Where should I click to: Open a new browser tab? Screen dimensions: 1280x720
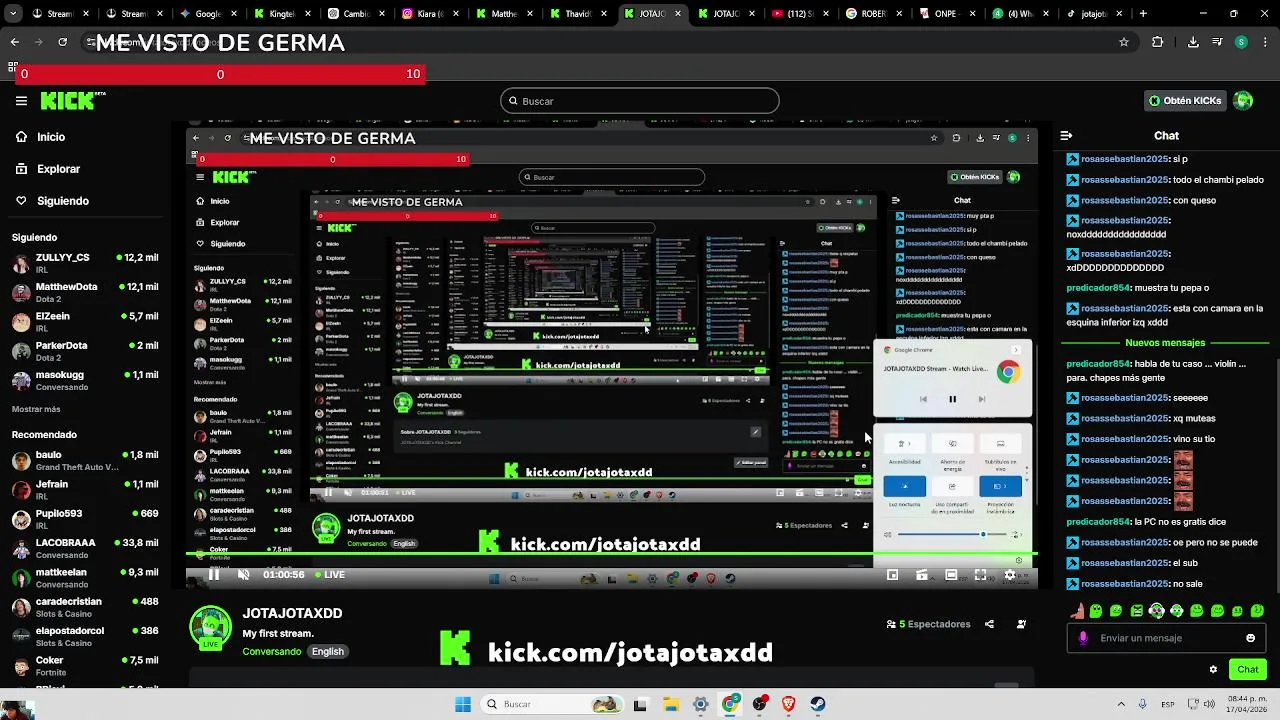1142,14
